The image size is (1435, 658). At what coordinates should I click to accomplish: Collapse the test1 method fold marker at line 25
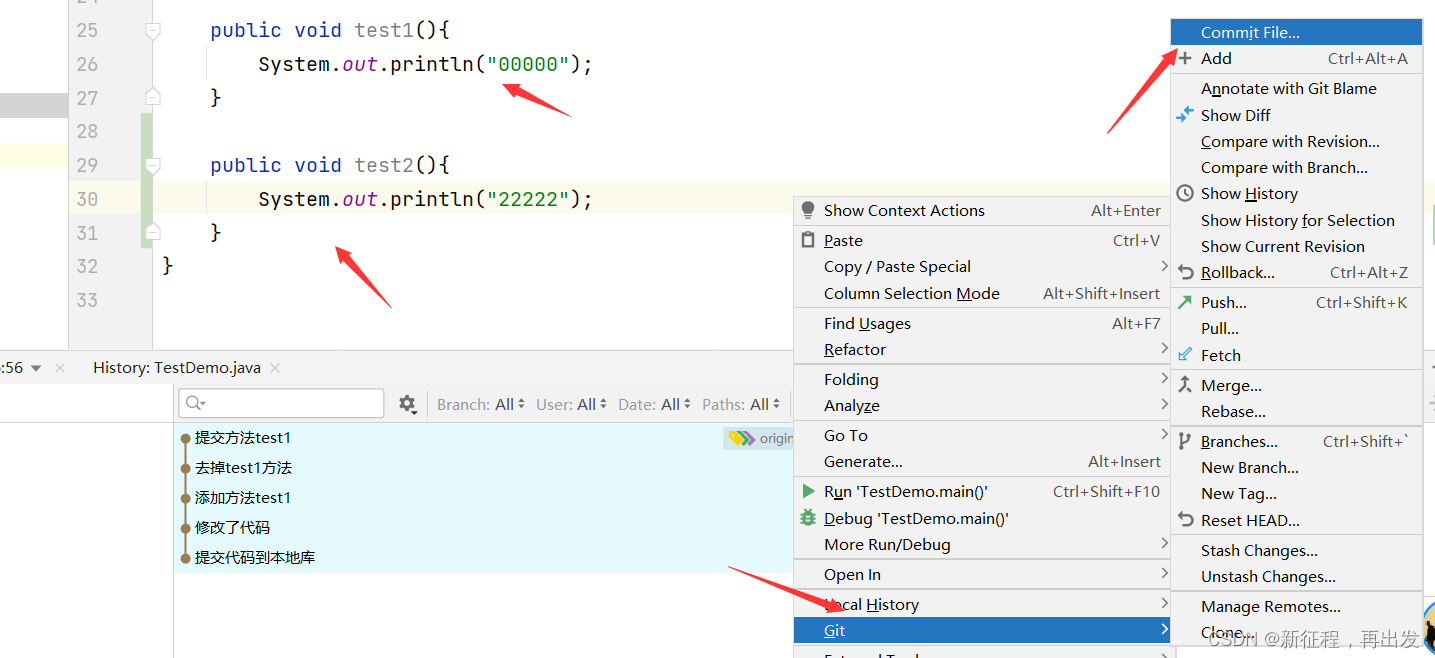152,32
